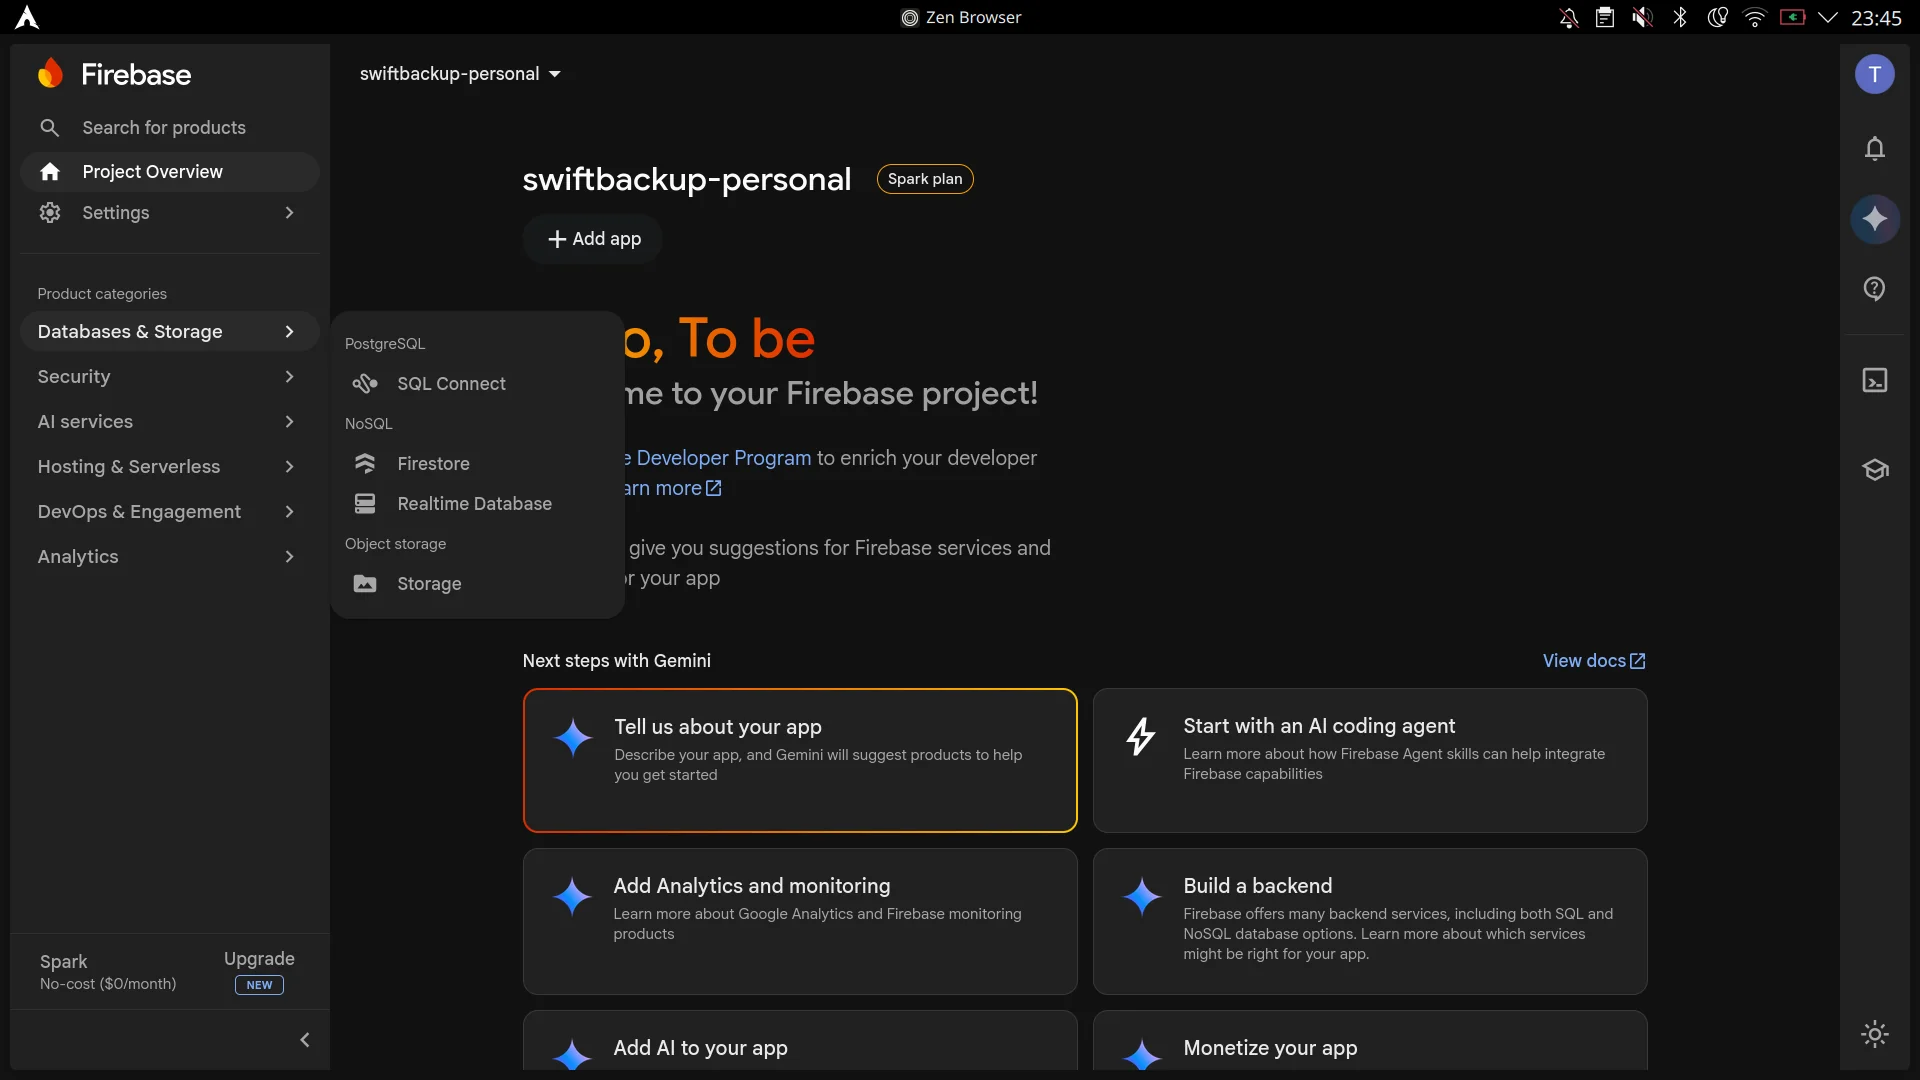Click the Add app button

point(593,239)
